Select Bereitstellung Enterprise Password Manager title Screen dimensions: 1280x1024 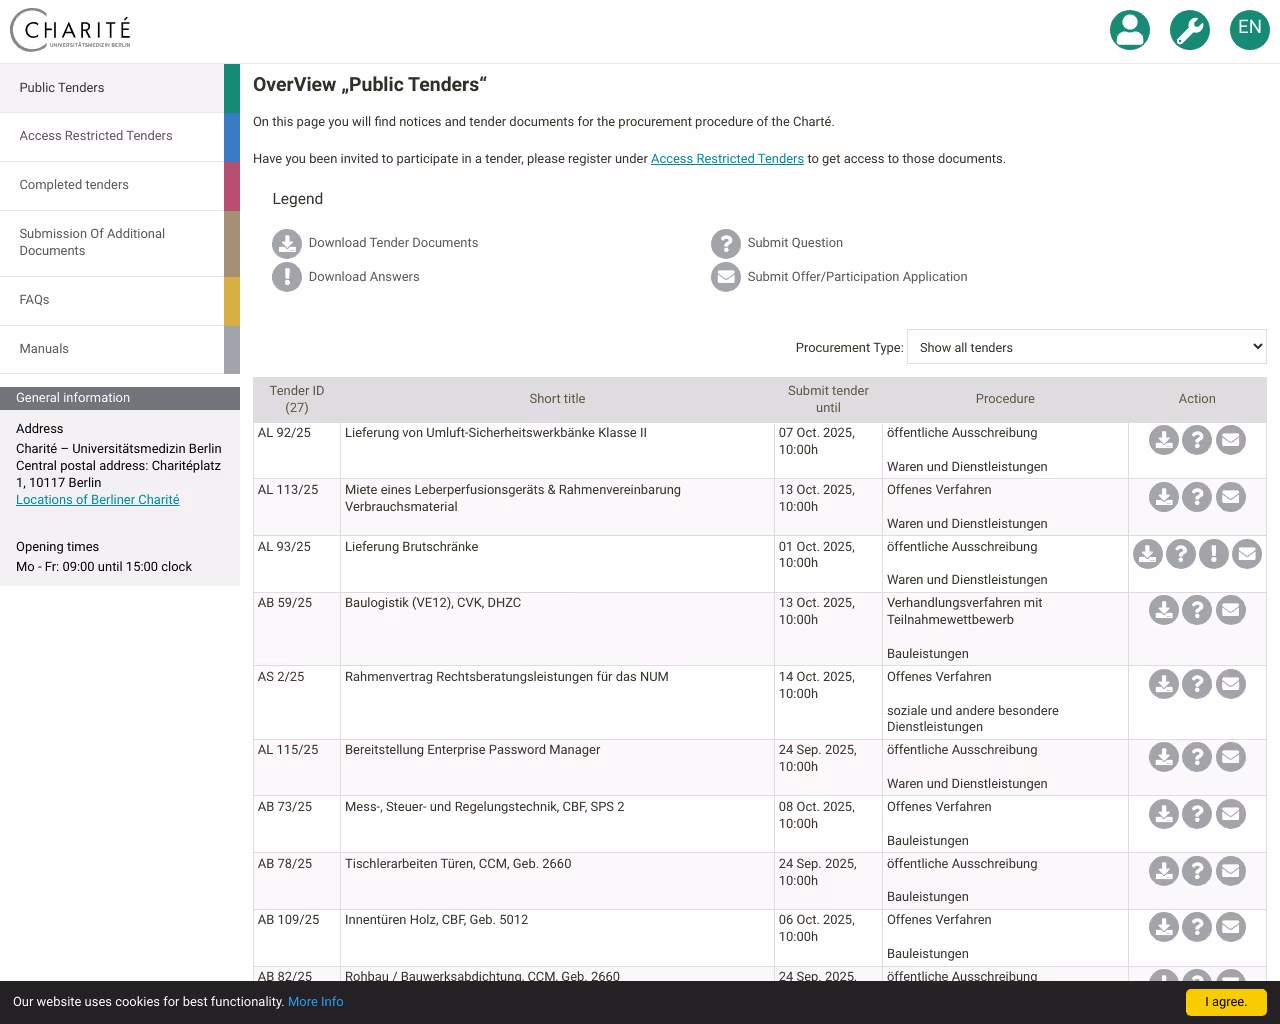pyautogui.click(x=472, y=750)
